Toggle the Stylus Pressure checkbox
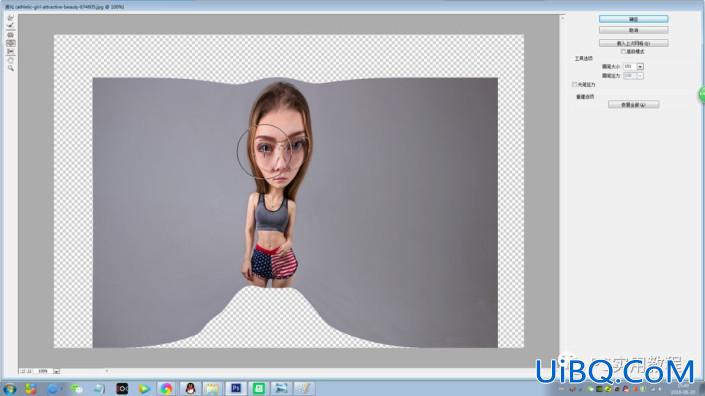This screenshot has height=396, width=705. point(574,84)
